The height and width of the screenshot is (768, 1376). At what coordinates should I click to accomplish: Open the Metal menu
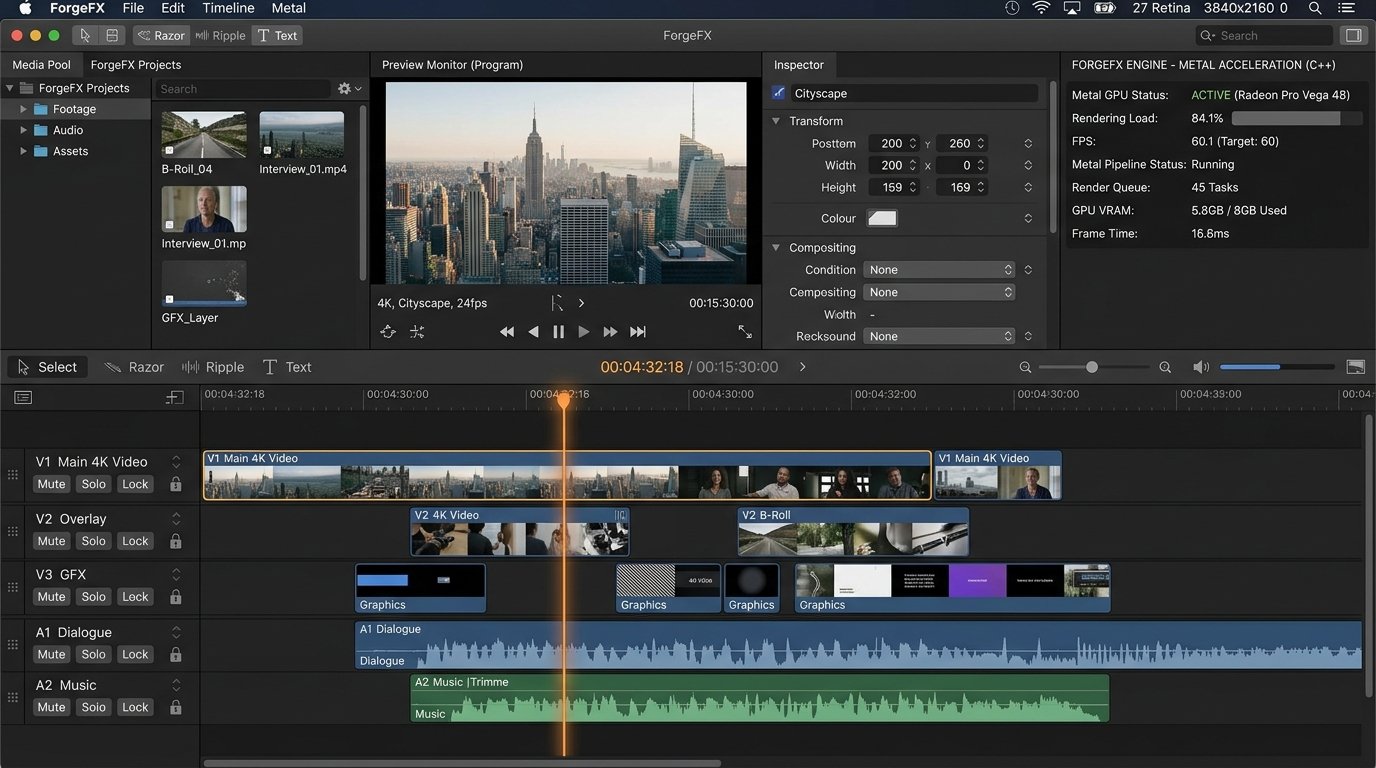(x=289, y=8)
